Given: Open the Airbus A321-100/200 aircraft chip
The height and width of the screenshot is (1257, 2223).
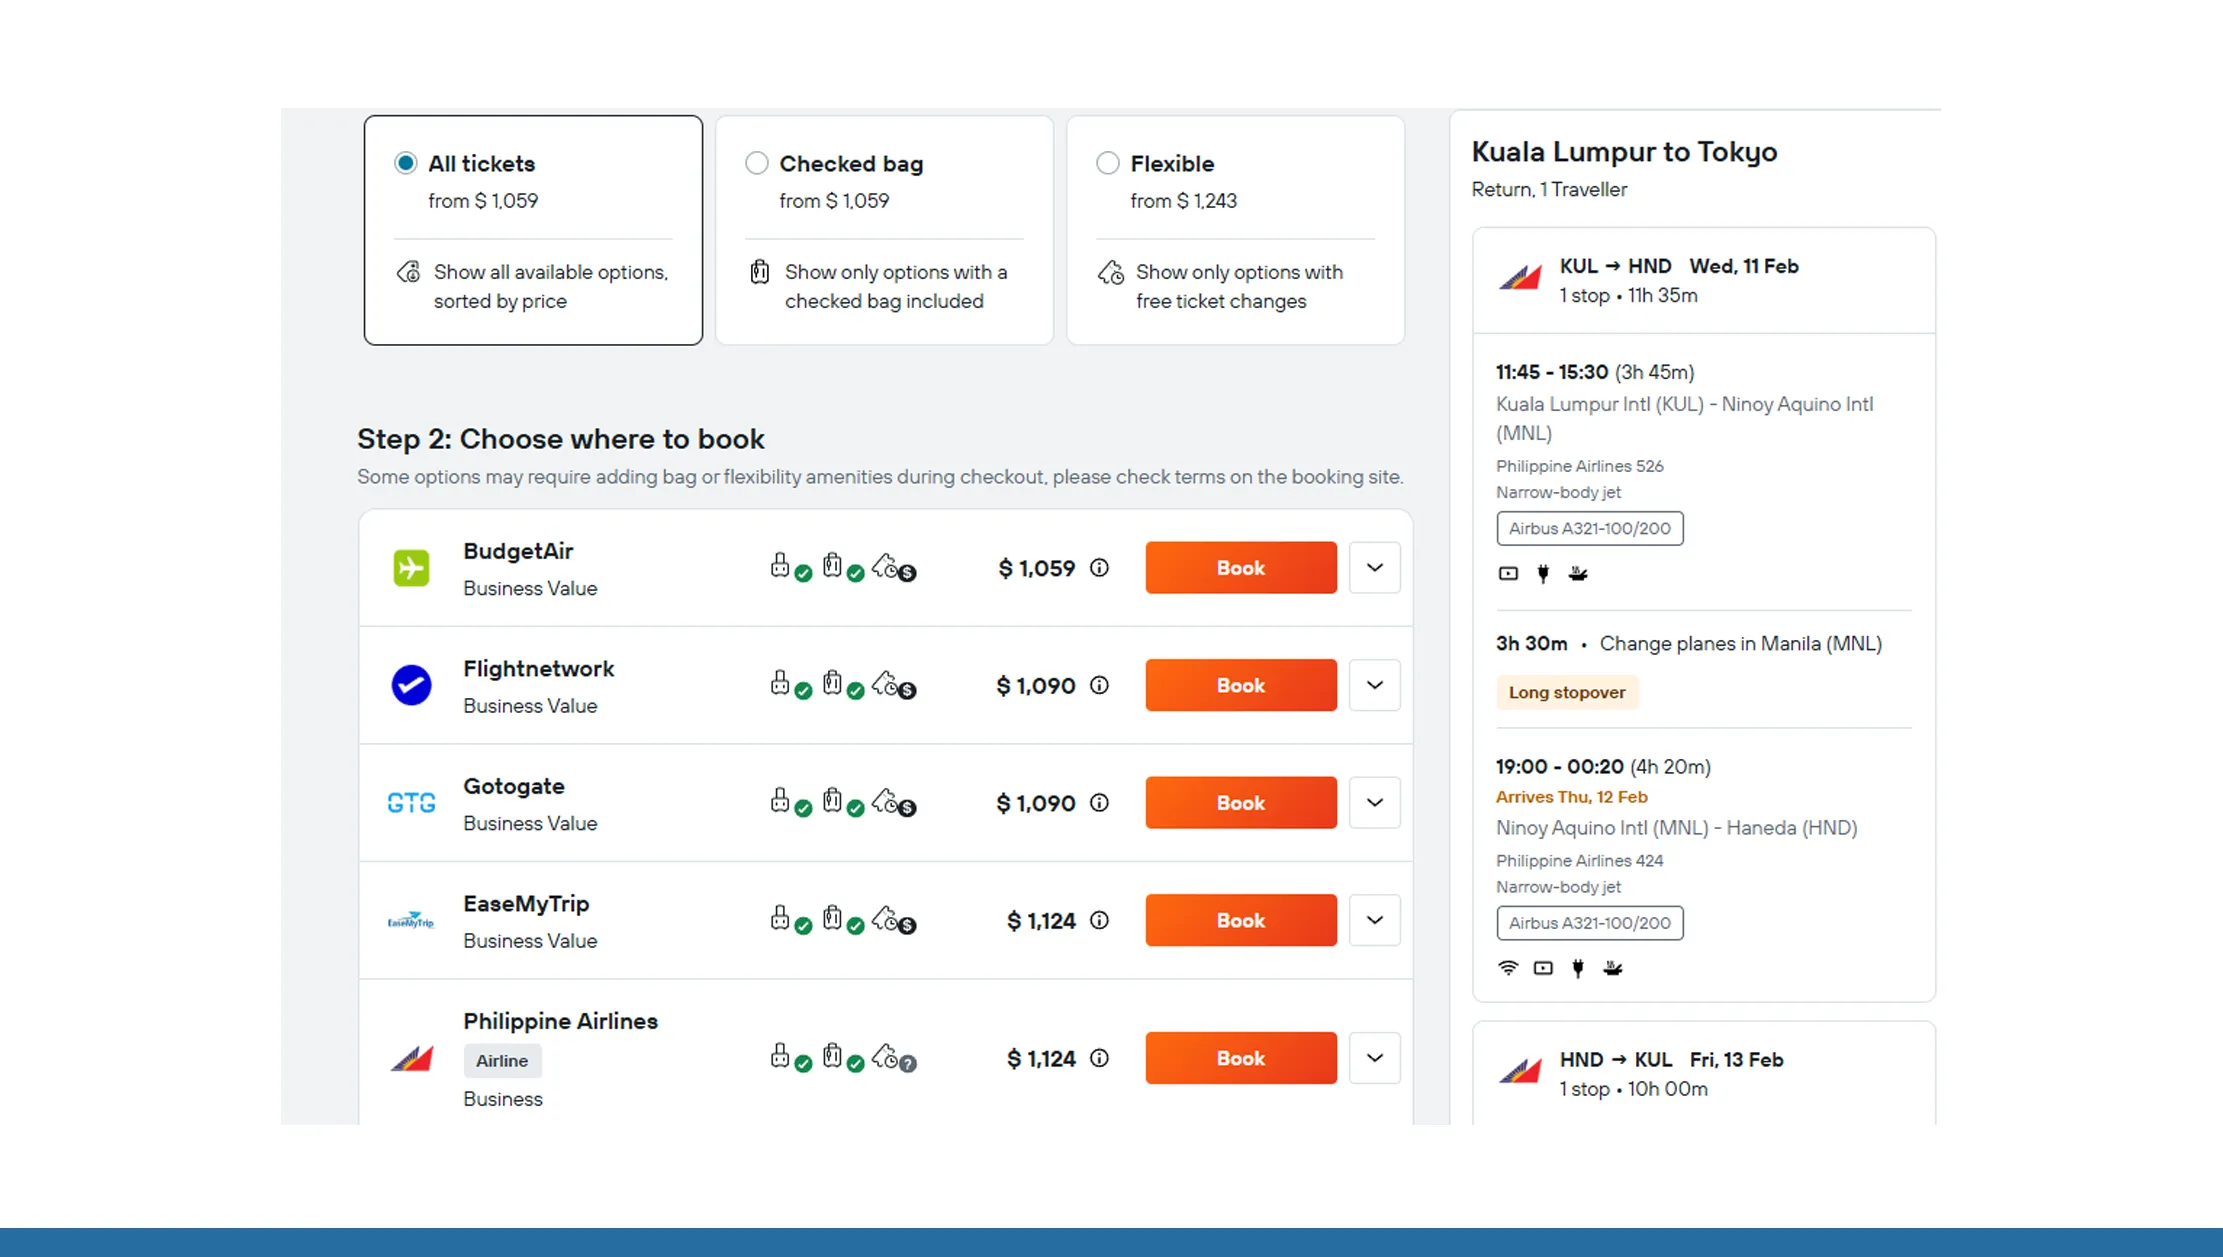Looking at the screenshot, I should 1588,528.
